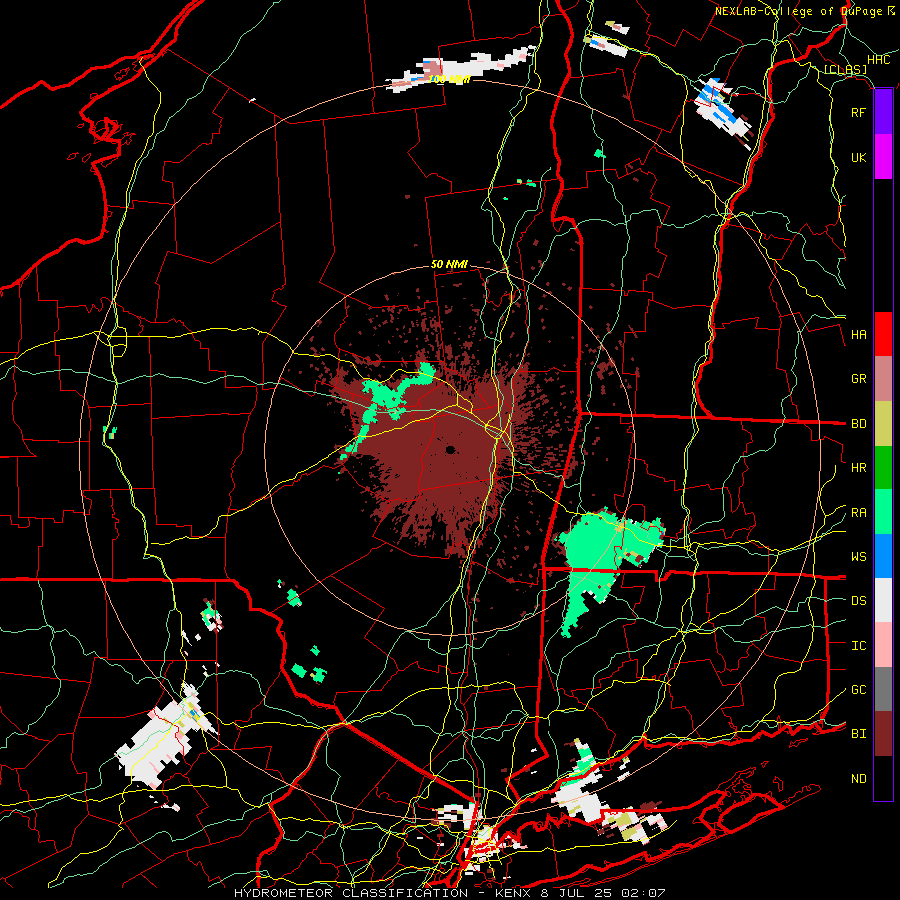Click the BI legend label

point(858,734)
